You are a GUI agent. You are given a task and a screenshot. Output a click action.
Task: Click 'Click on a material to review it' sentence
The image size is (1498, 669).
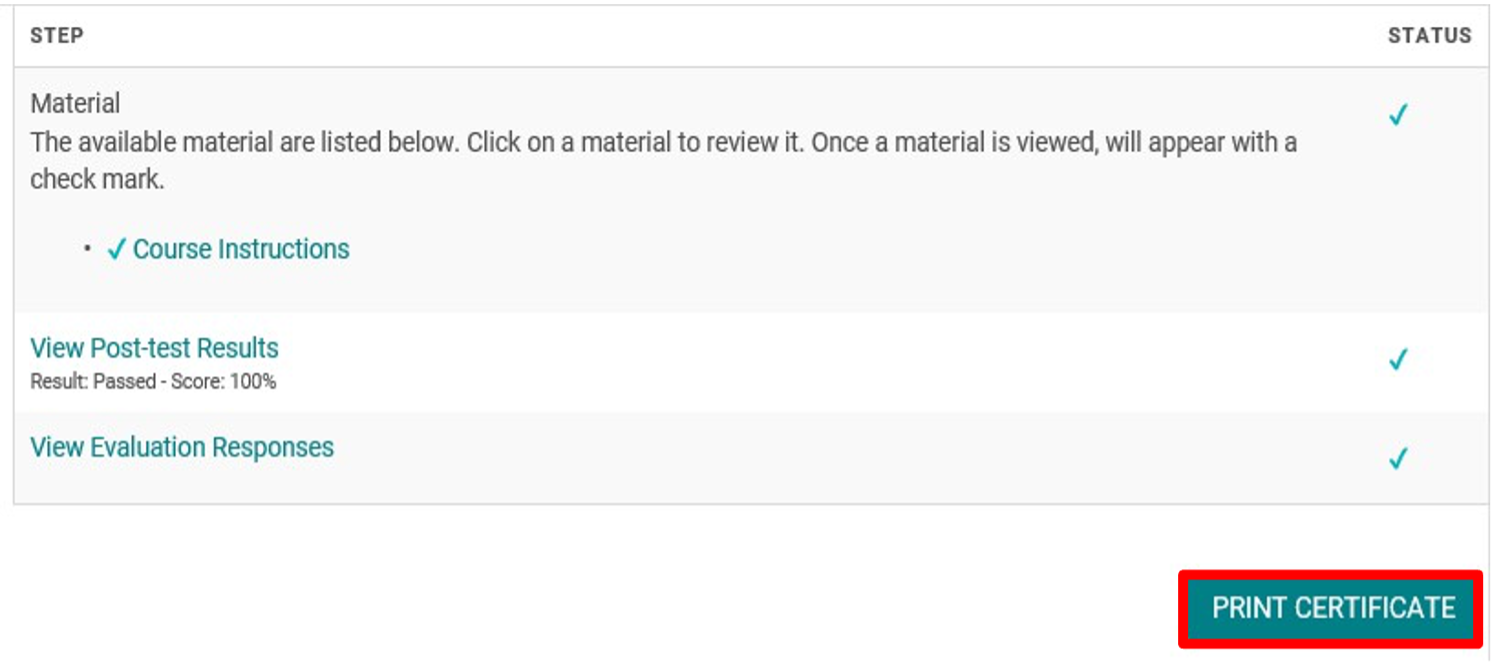click(x=634, y=142)
